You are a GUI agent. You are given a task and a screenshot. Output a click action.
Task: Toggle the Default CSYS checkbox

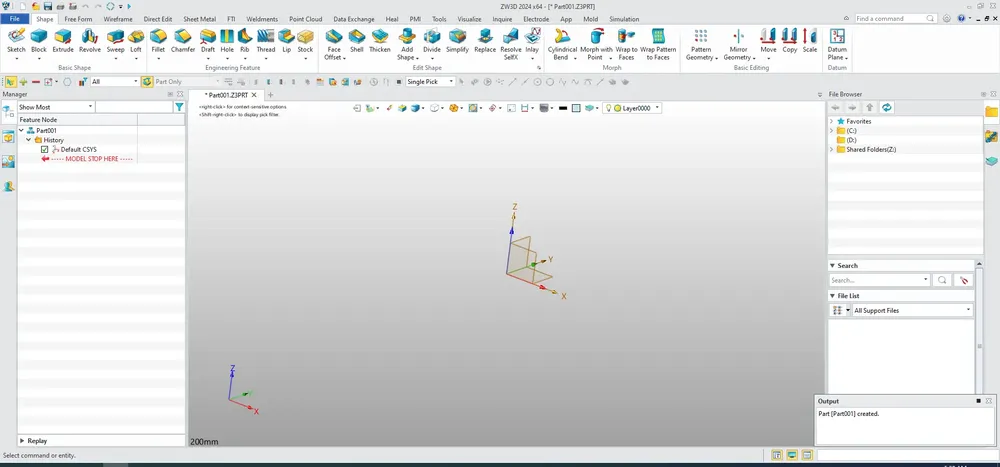(x=45, y=149)
